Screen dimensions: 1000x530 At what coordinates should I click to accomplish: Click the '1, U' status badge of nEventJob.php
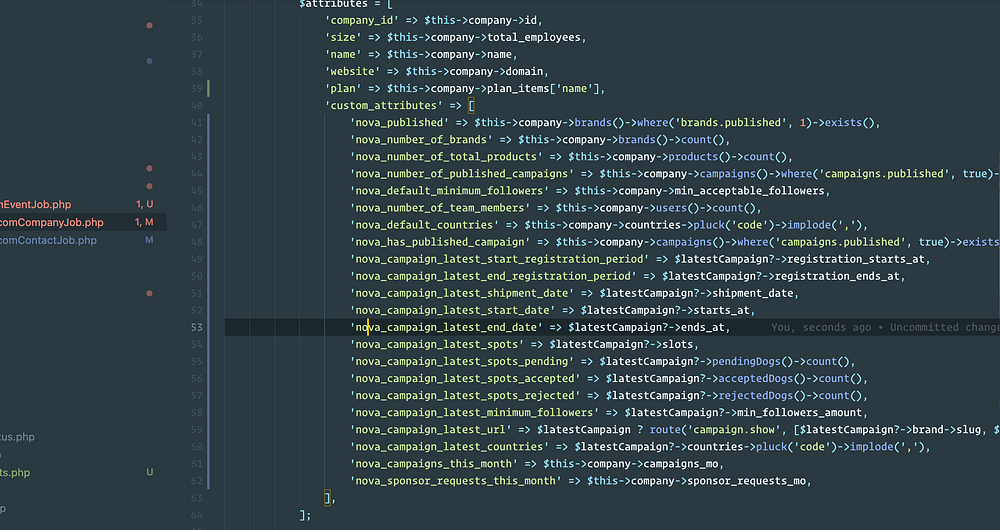pos(144,205)
